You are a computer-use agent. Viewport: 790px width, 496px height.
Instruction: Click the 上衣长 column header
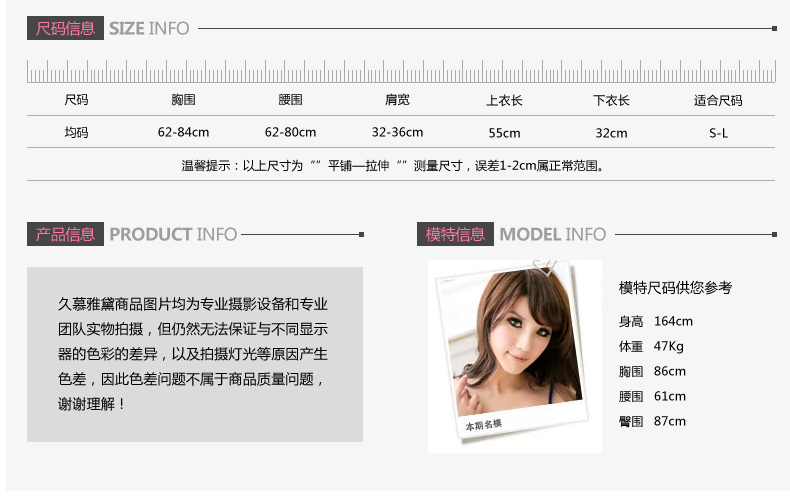504,100
